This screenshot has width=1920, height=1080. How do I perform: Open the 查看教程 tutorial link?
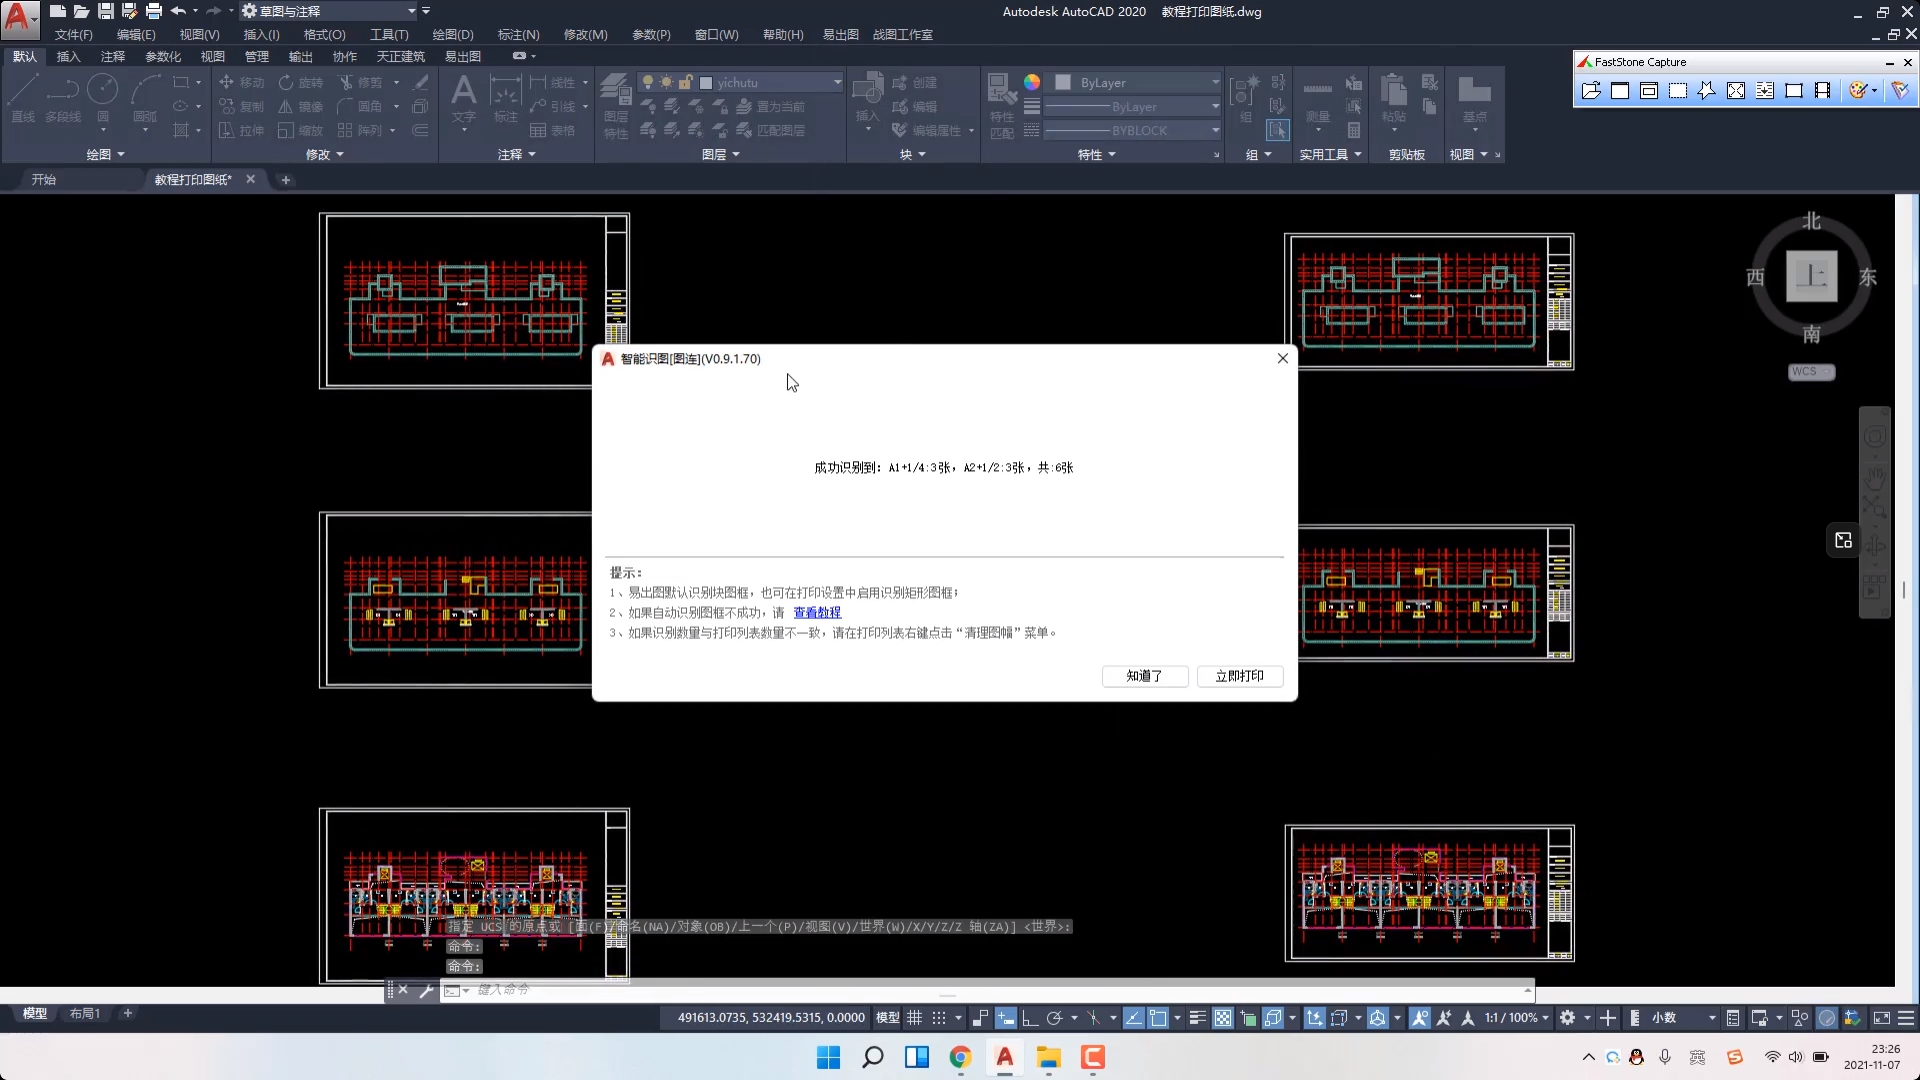coord(817,613)
